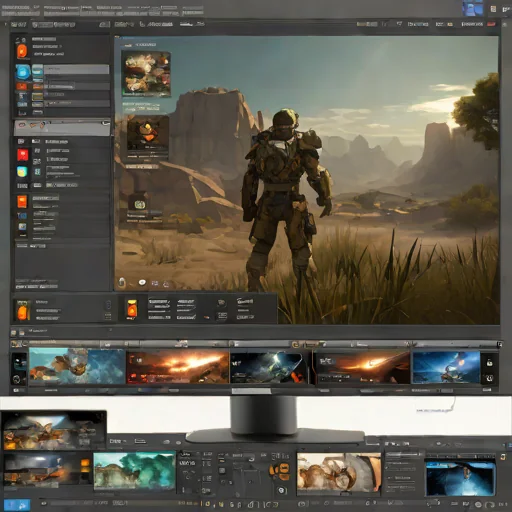Open the colorful collage thumbnail over the viewport

[x=146, y=74]
